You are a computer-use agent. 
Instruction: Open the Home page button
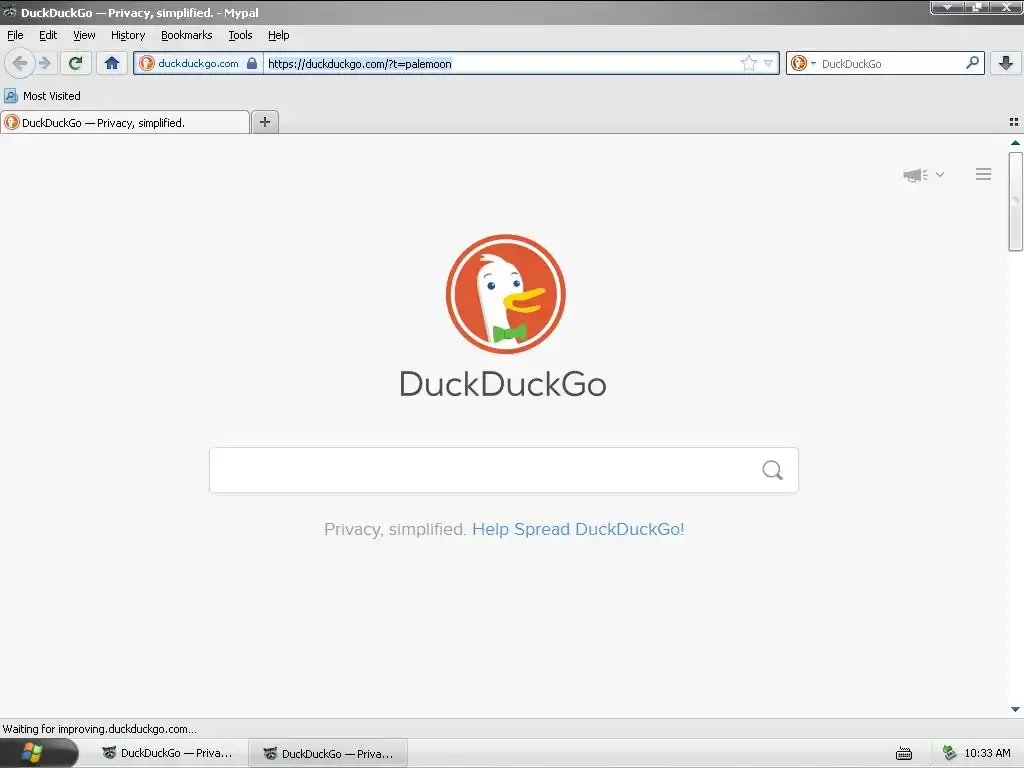pyautogui.click(x=112, y=63)
